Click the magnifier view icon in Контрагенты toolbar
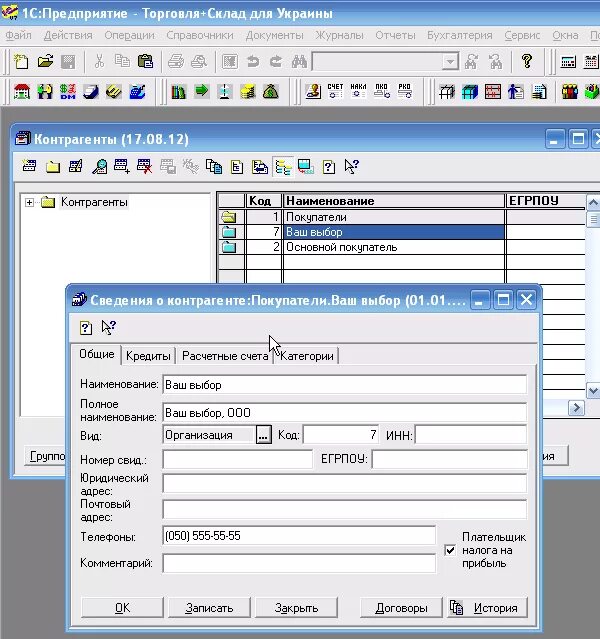The width and height of the screenshot is (600, 639). [99, 166]
